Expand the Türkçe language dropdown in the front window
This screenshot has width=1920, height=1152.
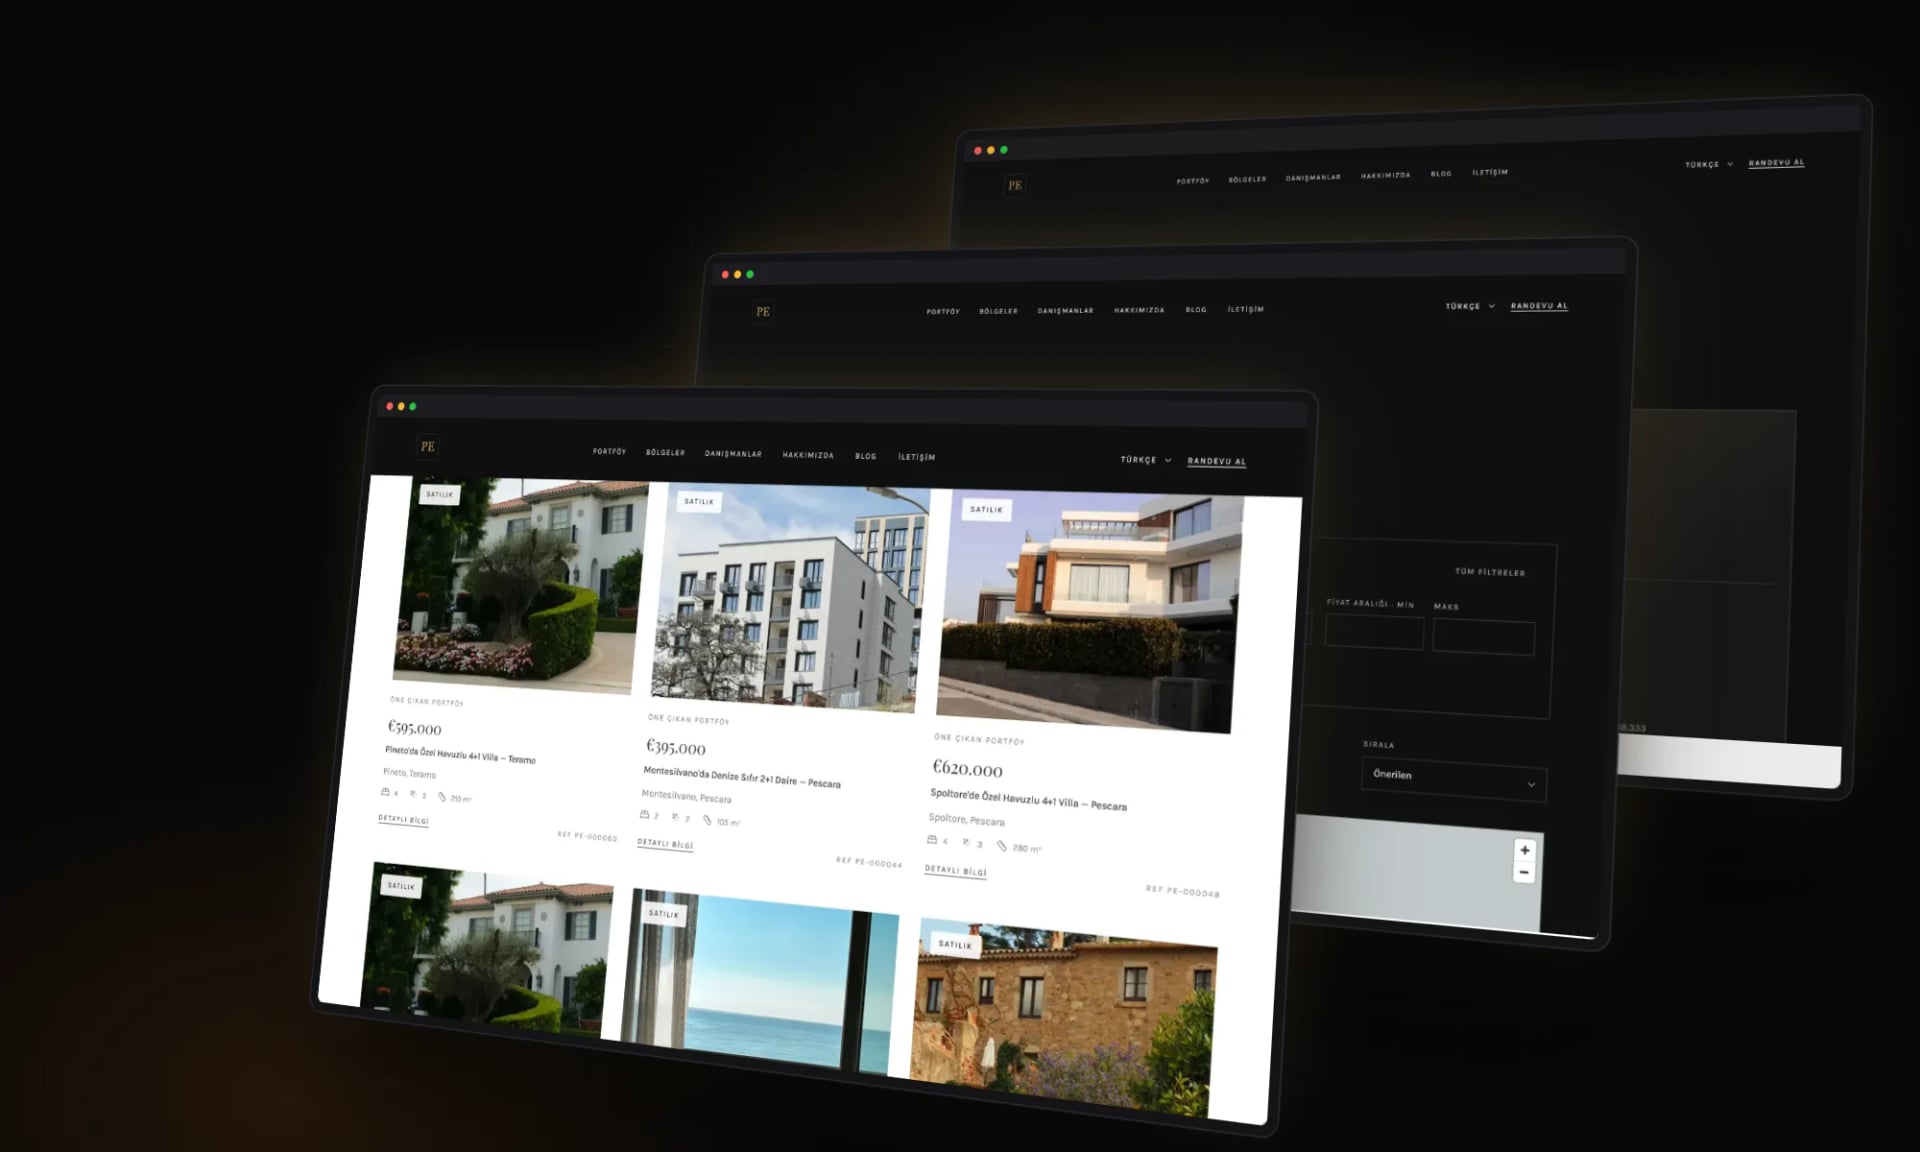point(1145,460)
